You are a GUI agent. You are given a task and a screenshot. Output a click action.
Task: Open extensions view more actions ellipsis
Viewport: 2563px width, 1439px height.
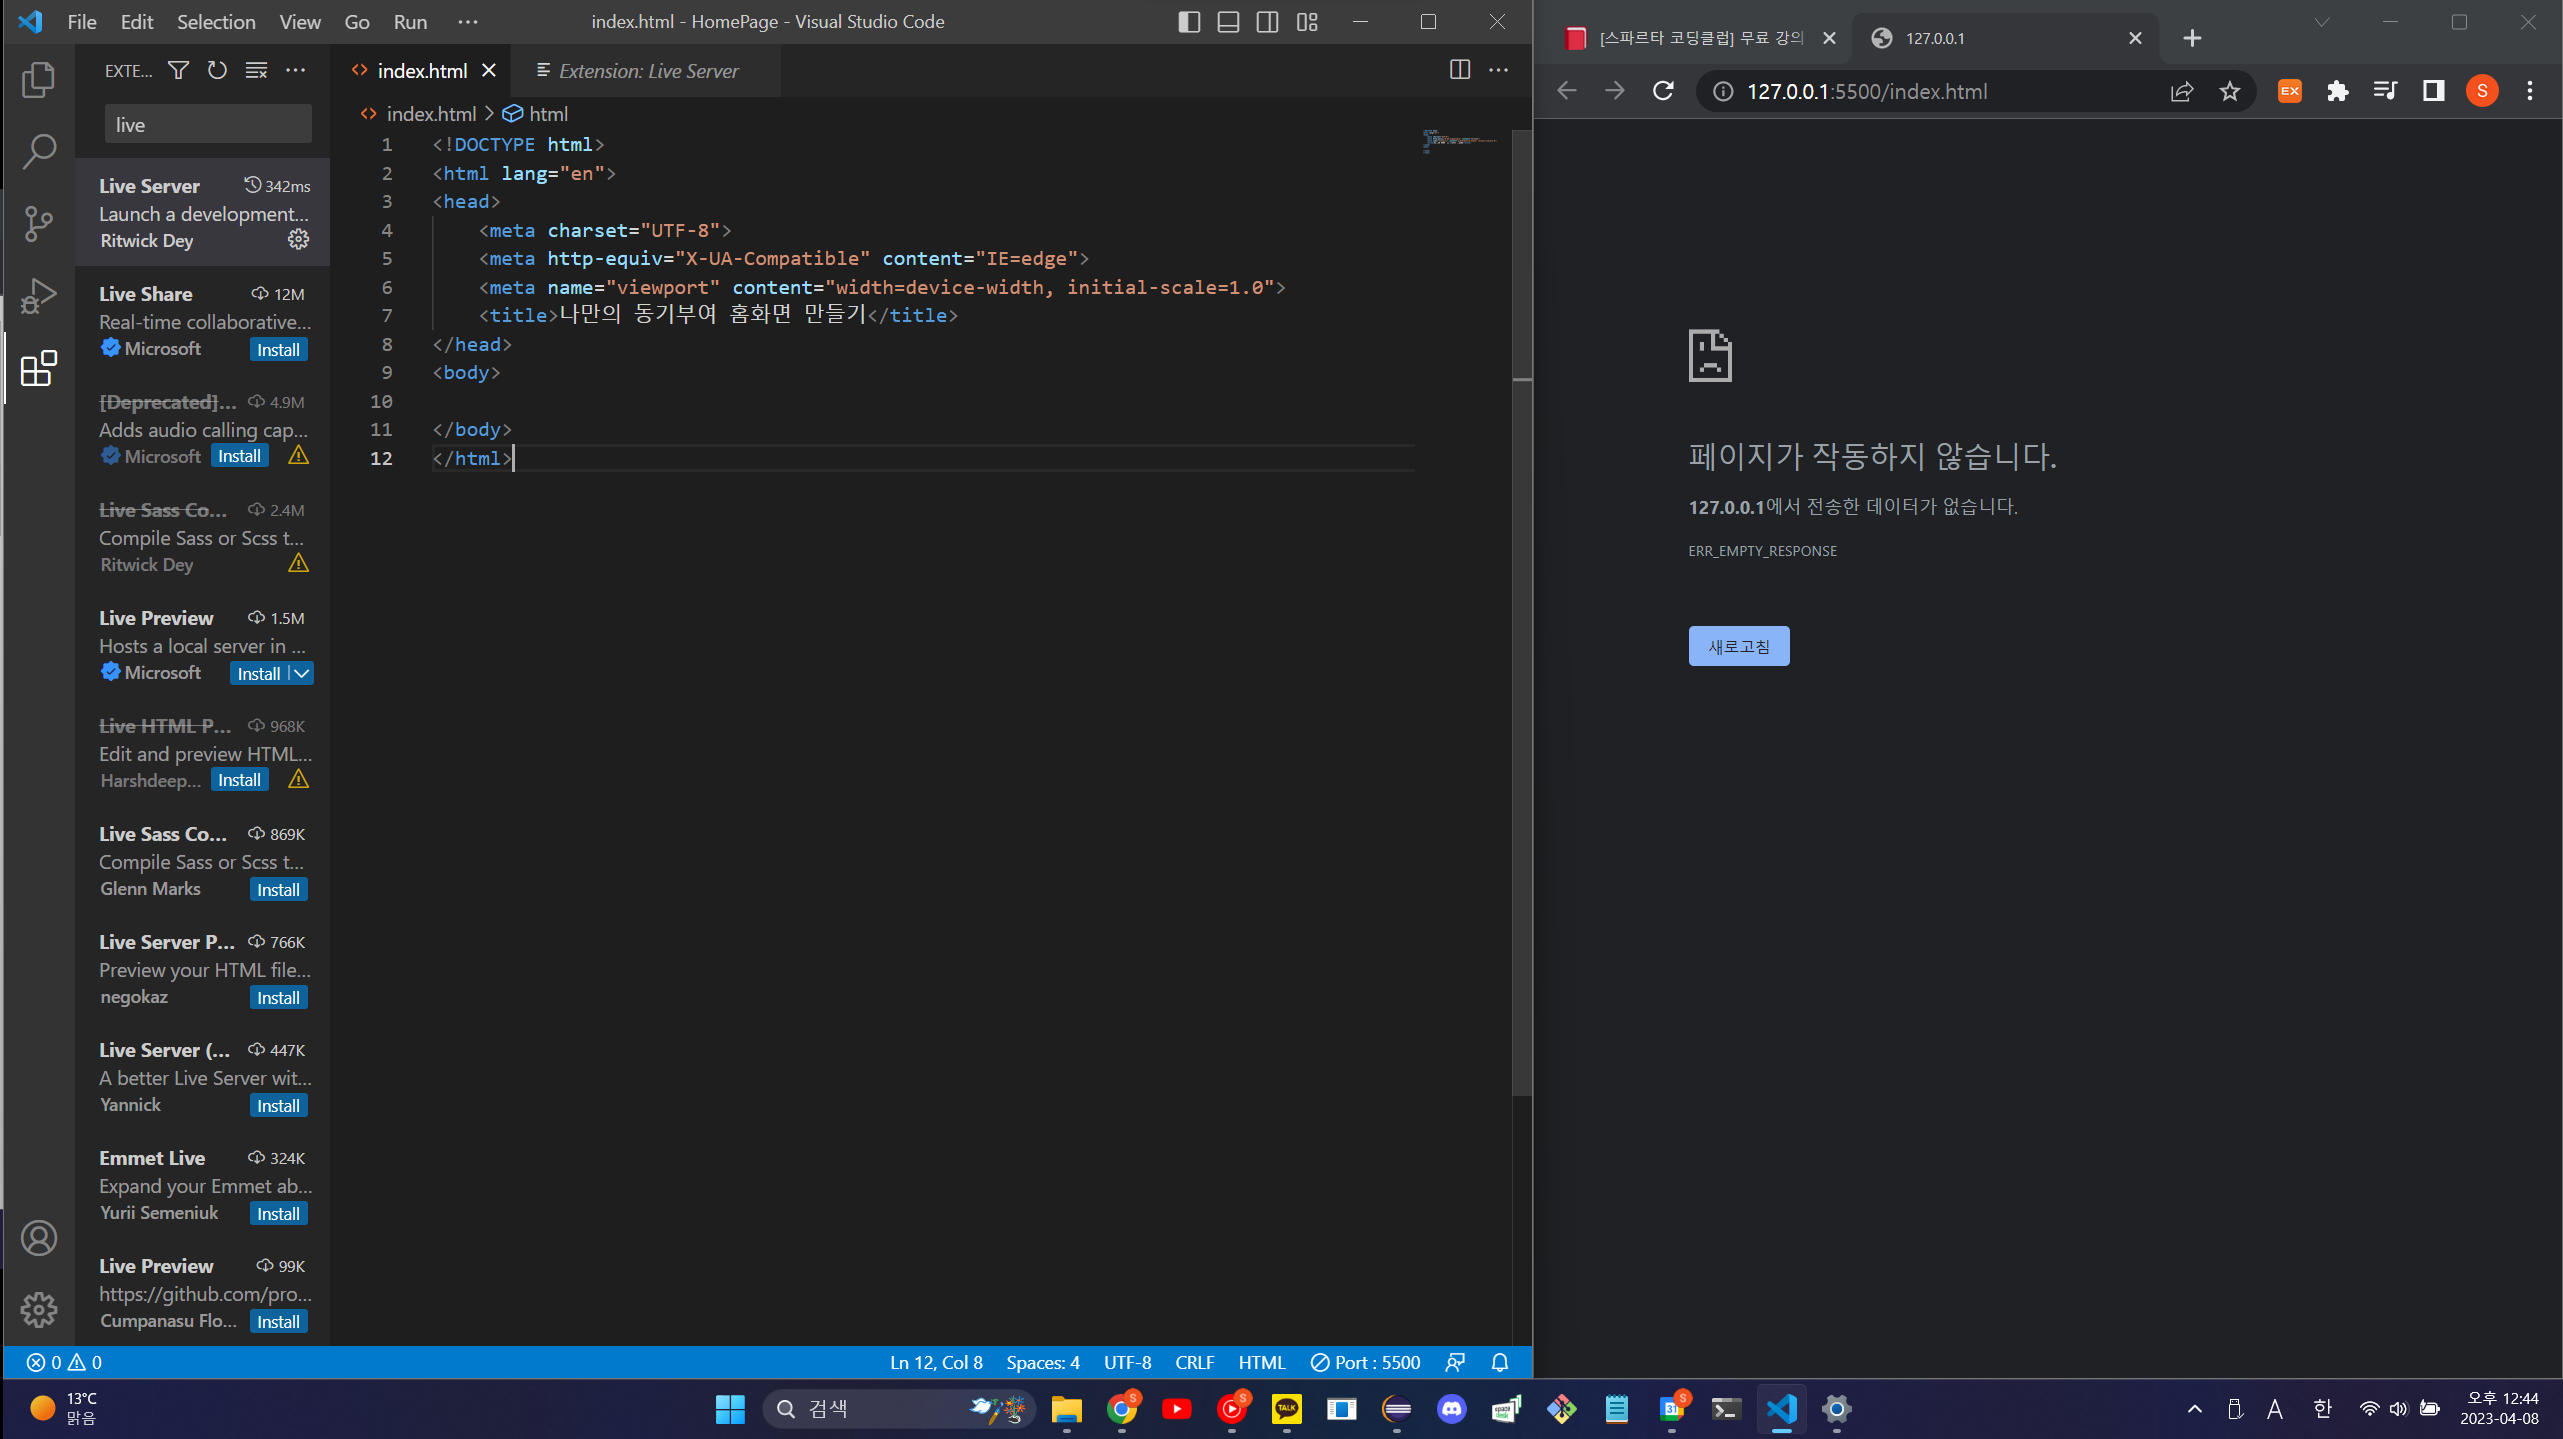pos(295,70)
